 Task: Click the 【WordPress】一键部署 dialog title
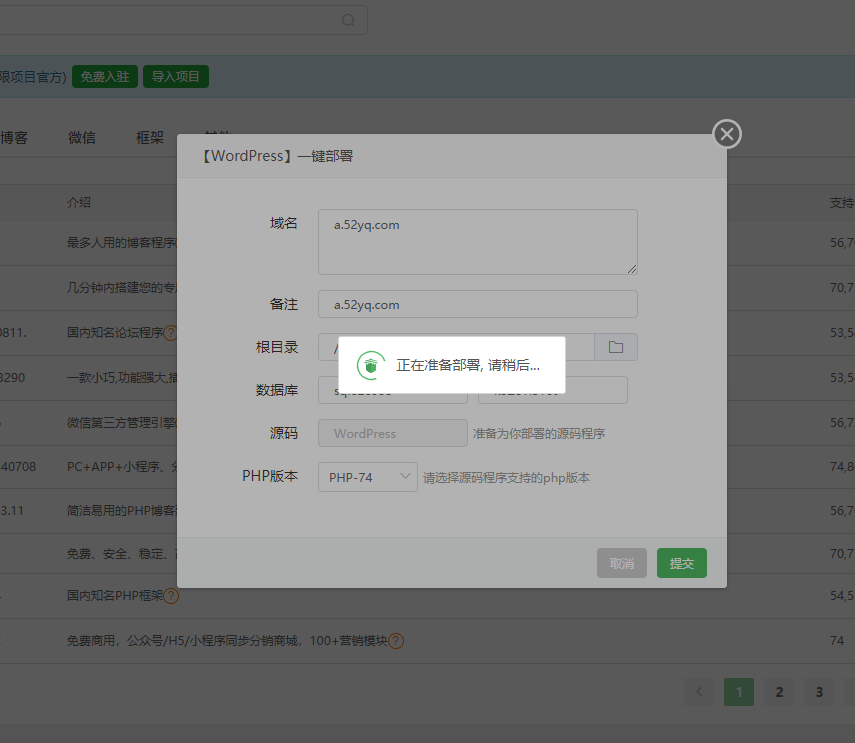[x=276, y=156]
